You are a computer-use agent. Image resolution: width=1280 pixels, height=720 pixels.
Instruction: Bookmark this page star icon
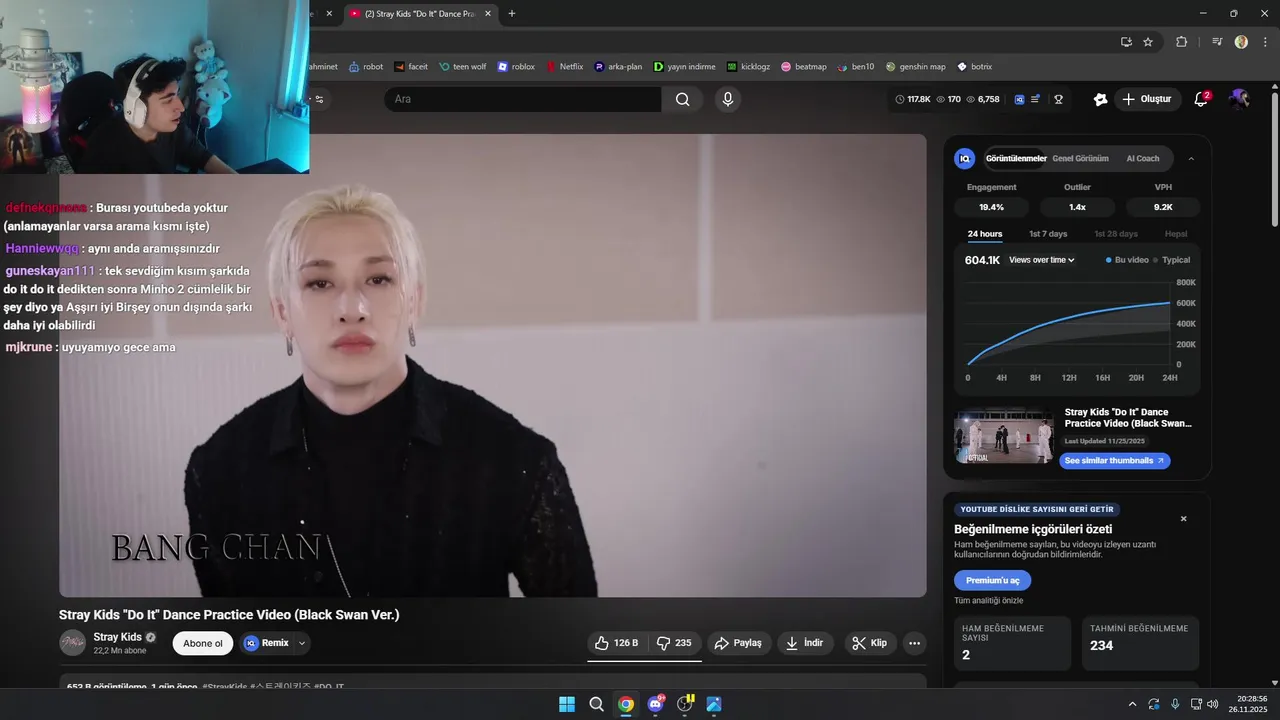pos(1148,41)
